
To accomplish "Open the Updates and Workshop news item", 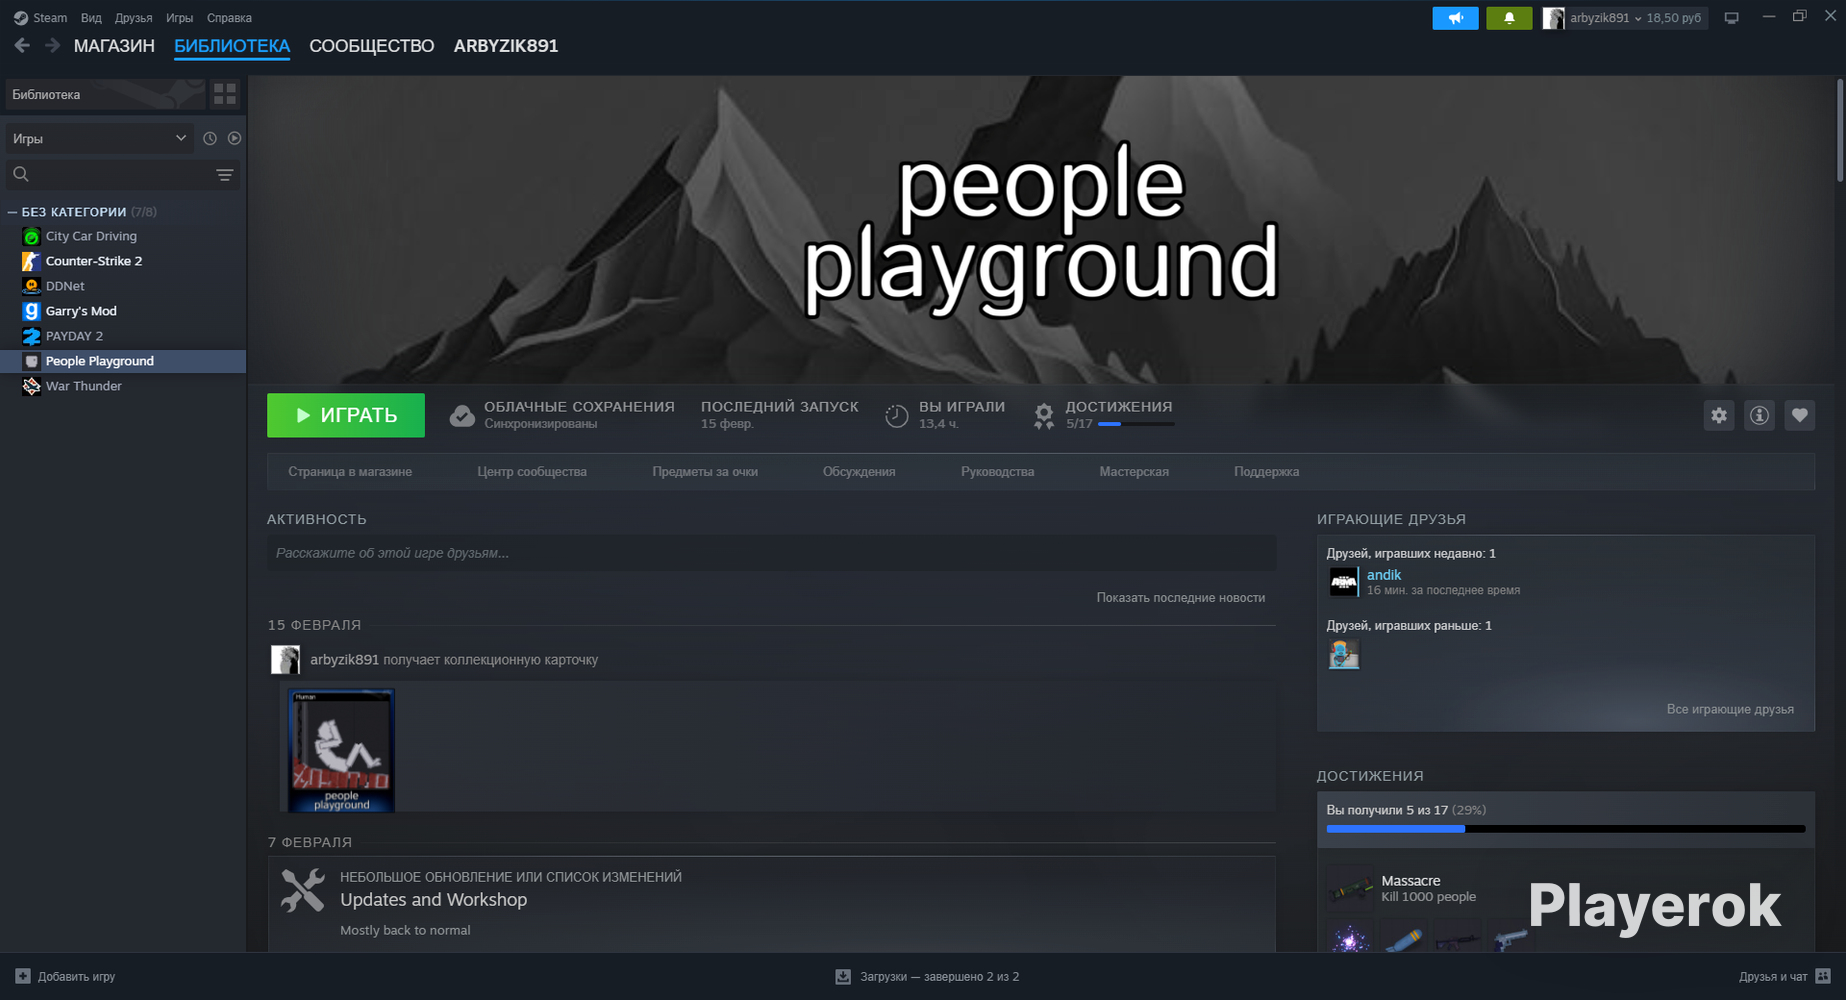I will tap(433, 900).
